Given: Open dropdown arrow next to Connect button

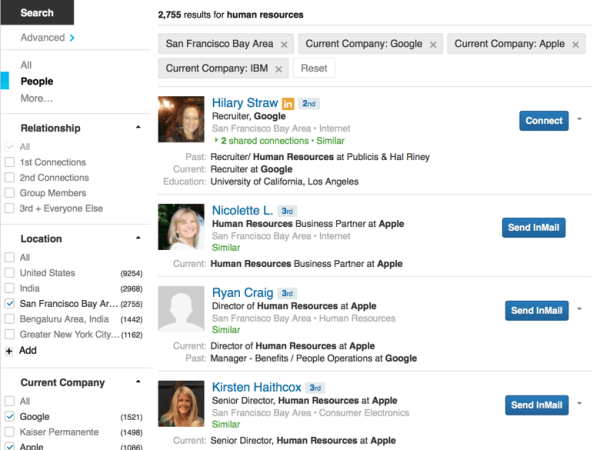Looking at the screenshot, I should click(x=579, y=119).
